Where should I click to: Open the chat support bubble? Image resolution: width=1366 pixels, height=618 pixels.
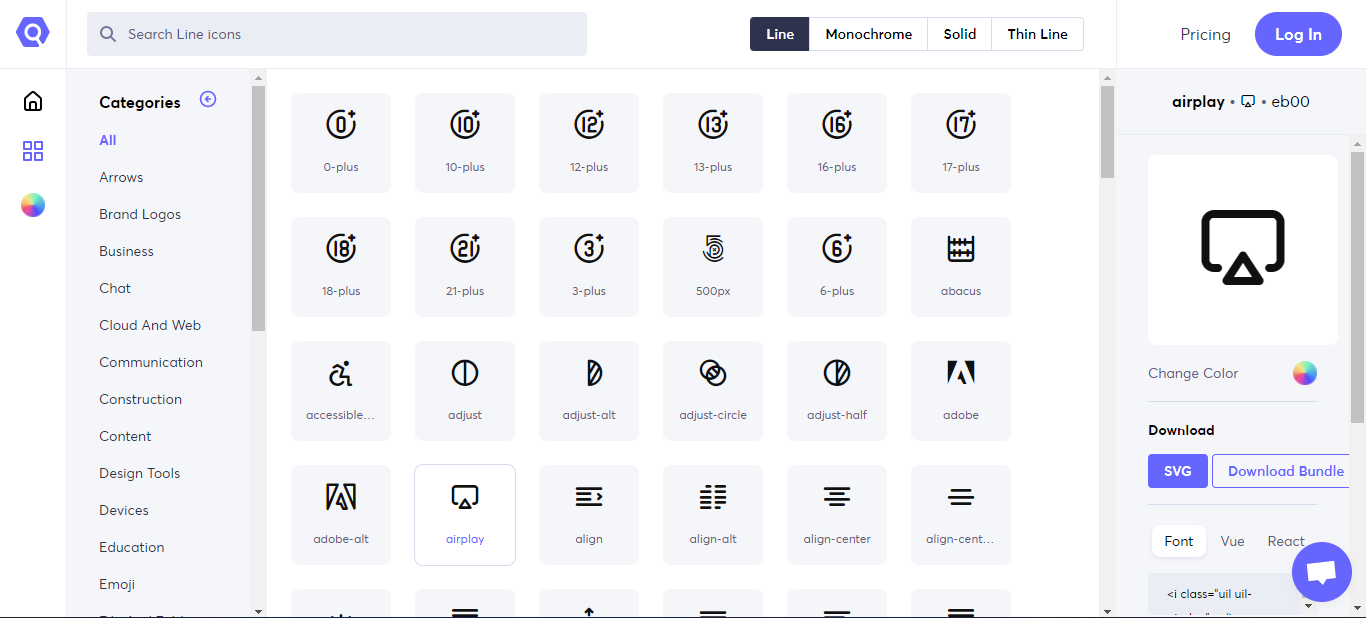[1322, 572]
